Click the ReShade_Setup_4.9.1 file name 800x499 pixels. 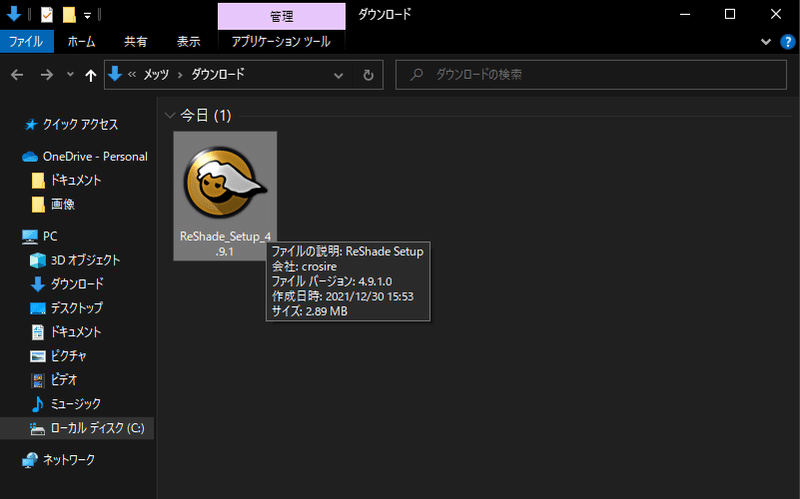click(x=225, y=244)
